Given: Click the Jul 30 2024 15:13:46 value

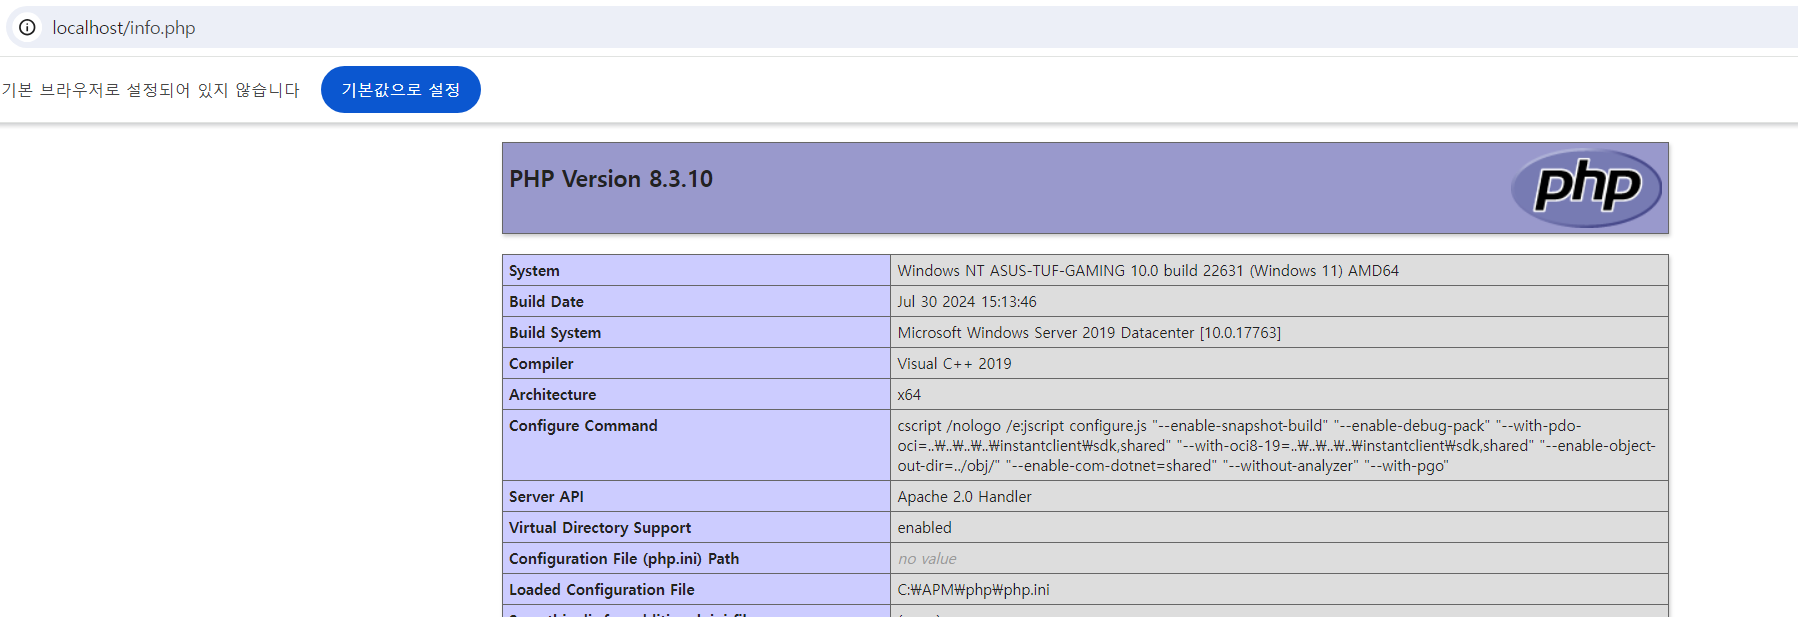Looking at the screenshot, I should click(967, 302).
